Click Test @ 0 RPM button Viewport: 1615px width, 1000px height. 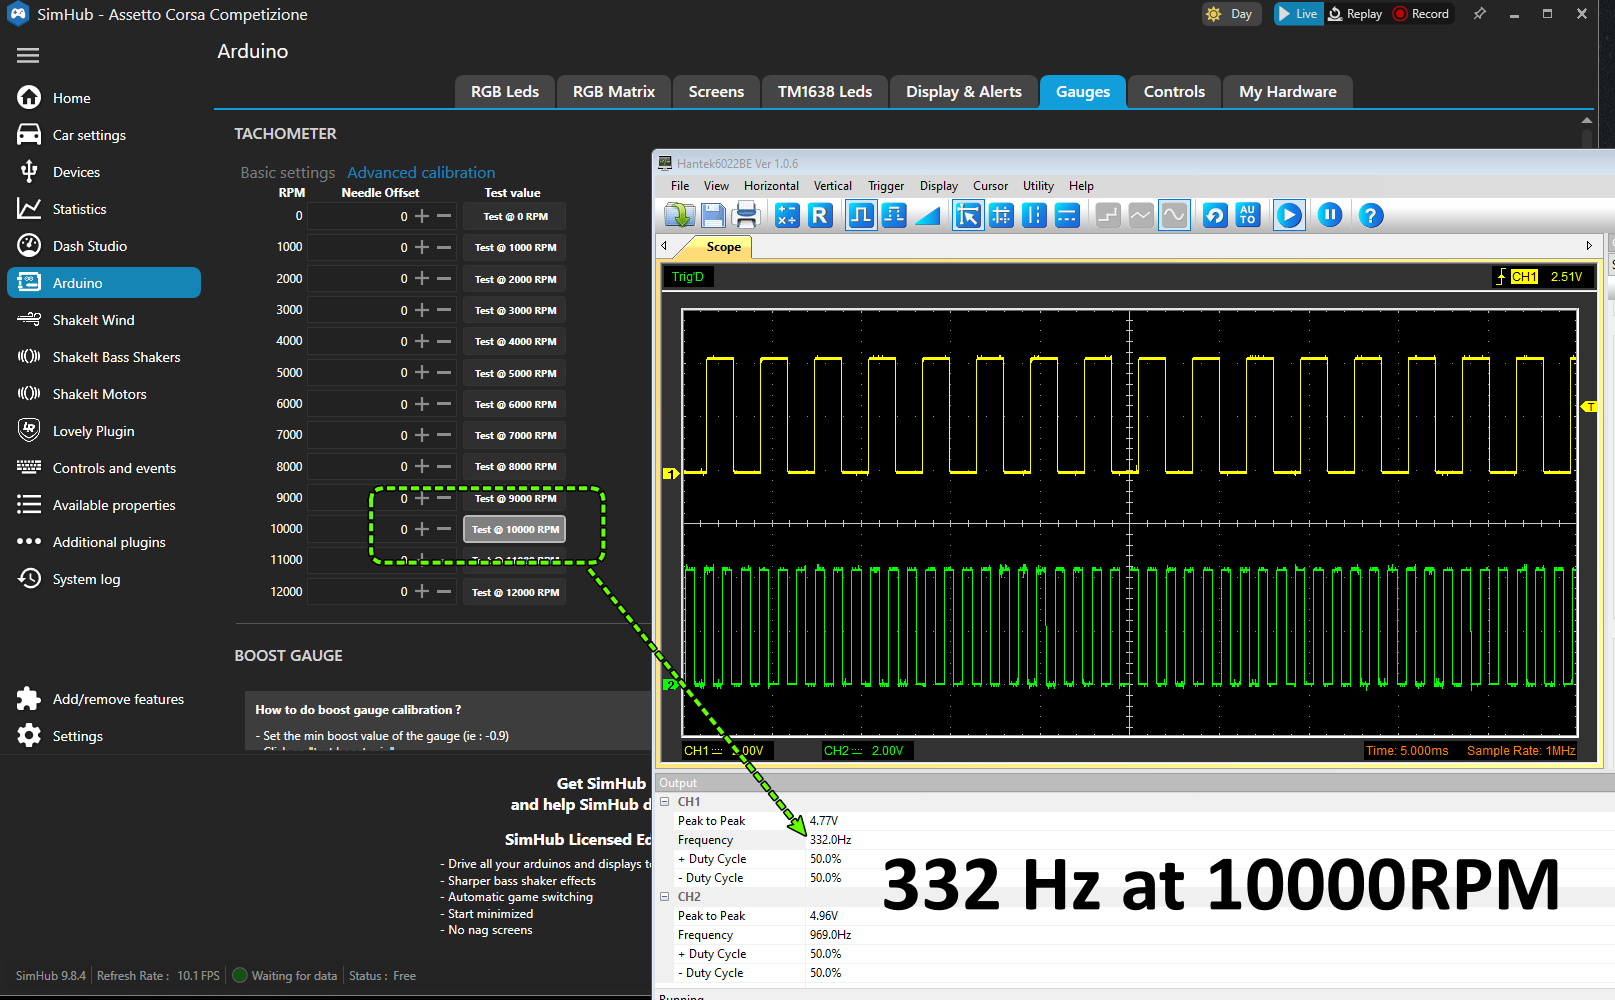pyautogui.click(x=515, y=216)
